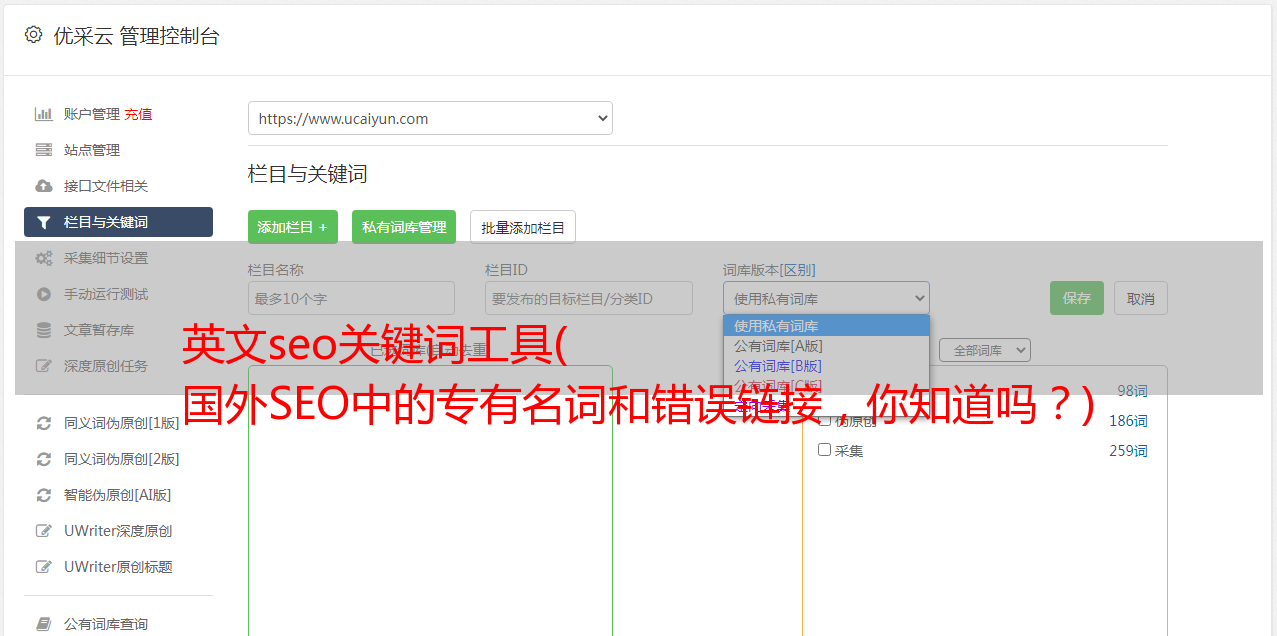Click the 98词 count
The width and height of the screenshot is (1277, 636).
click(x=1132, y=391)
